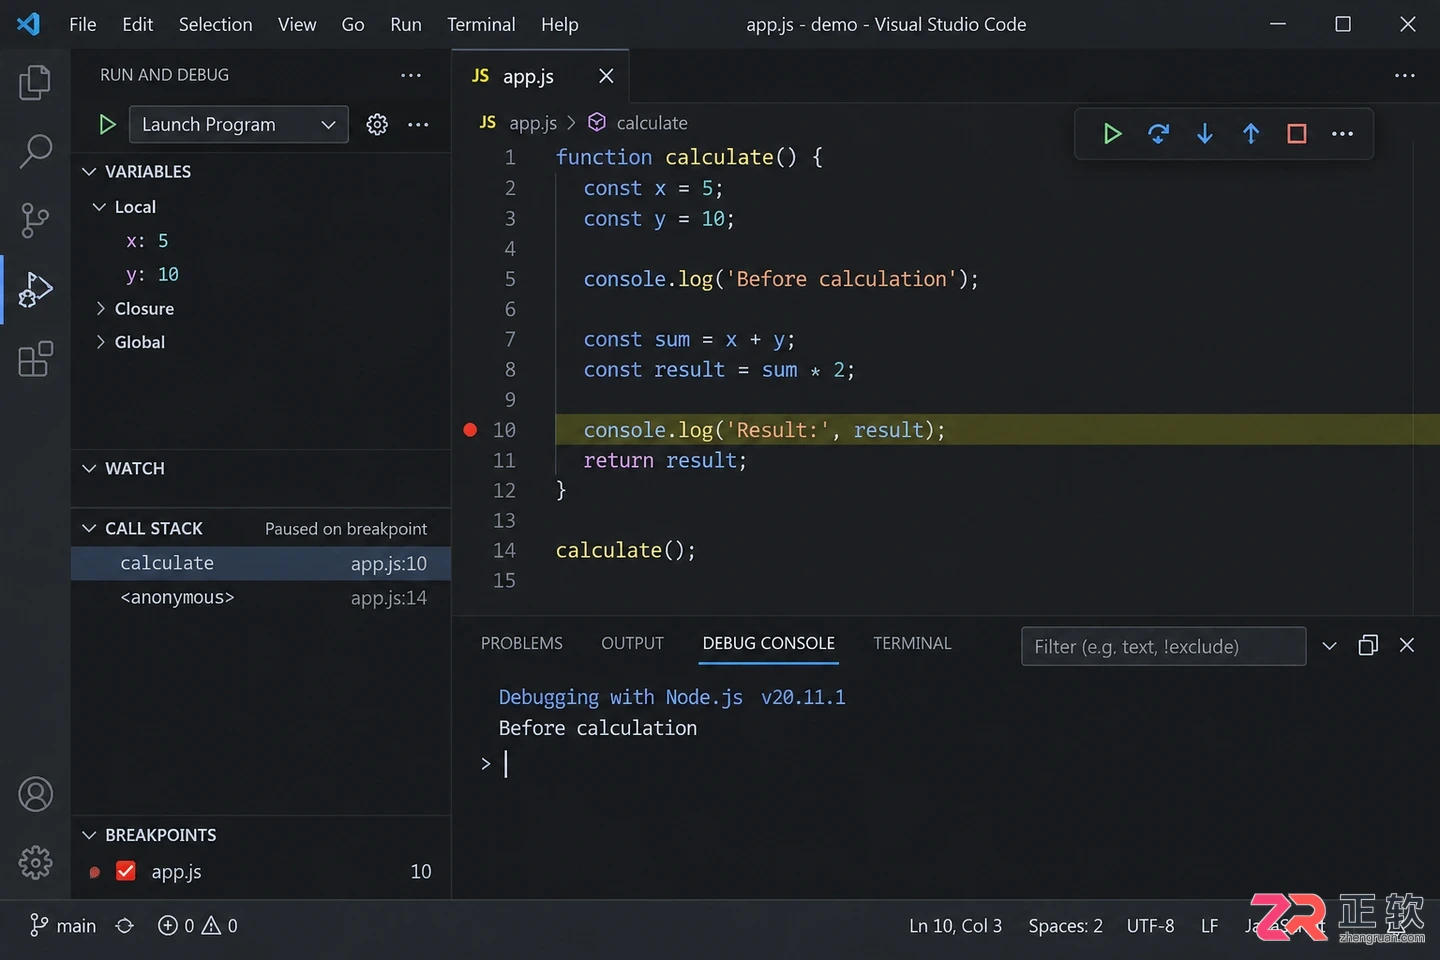Click the debug console filter field
1440x960 pixels.
(1163, 646)
